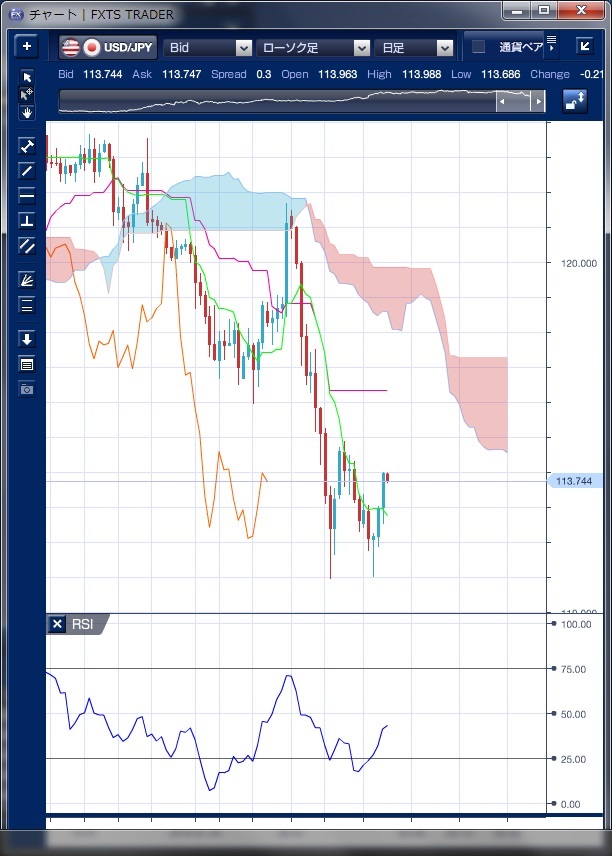Expand the 日足 timeframe dropdown

click(415, 47)
